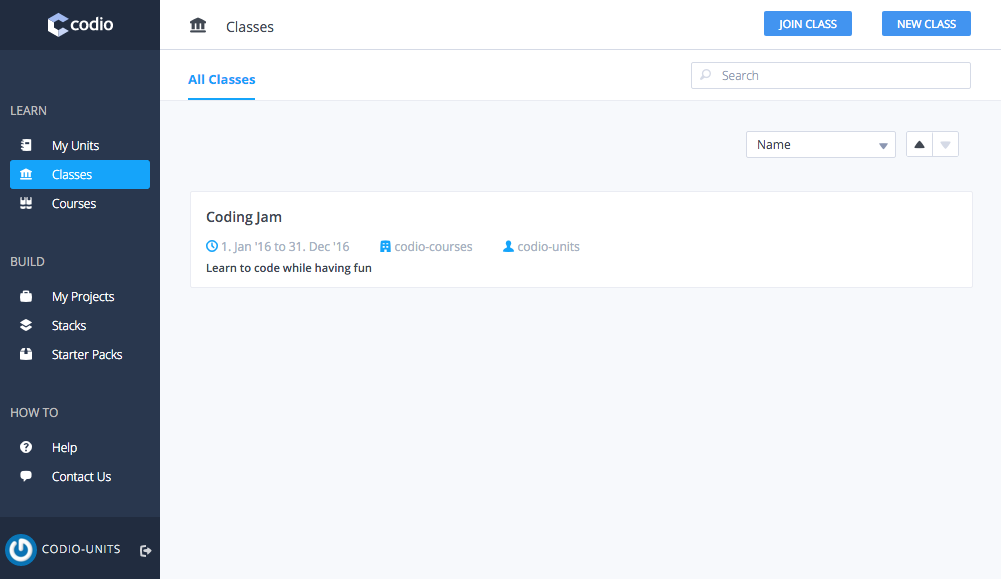Open the Name sort dropdown
This screenshot has height=579, width=1001.
820,143
